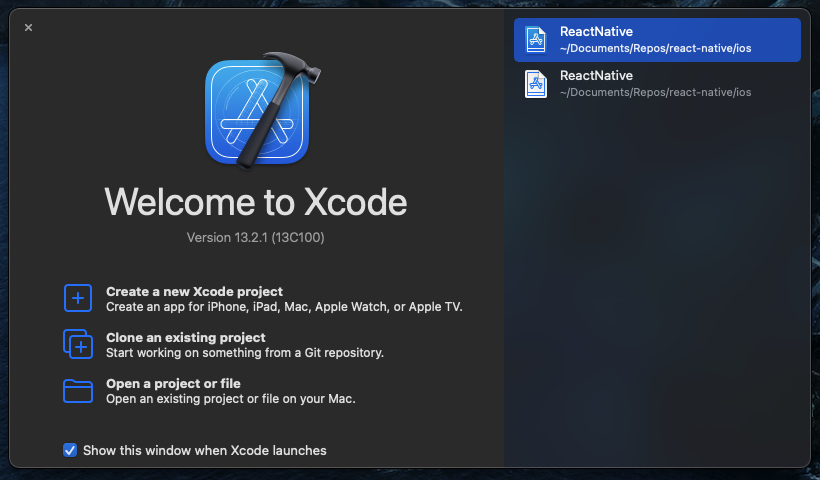Viewport: 820px width, 480px height.
Task: Click the file icon of the highlighted ReactNative project
Action: [x=536, y=40]
